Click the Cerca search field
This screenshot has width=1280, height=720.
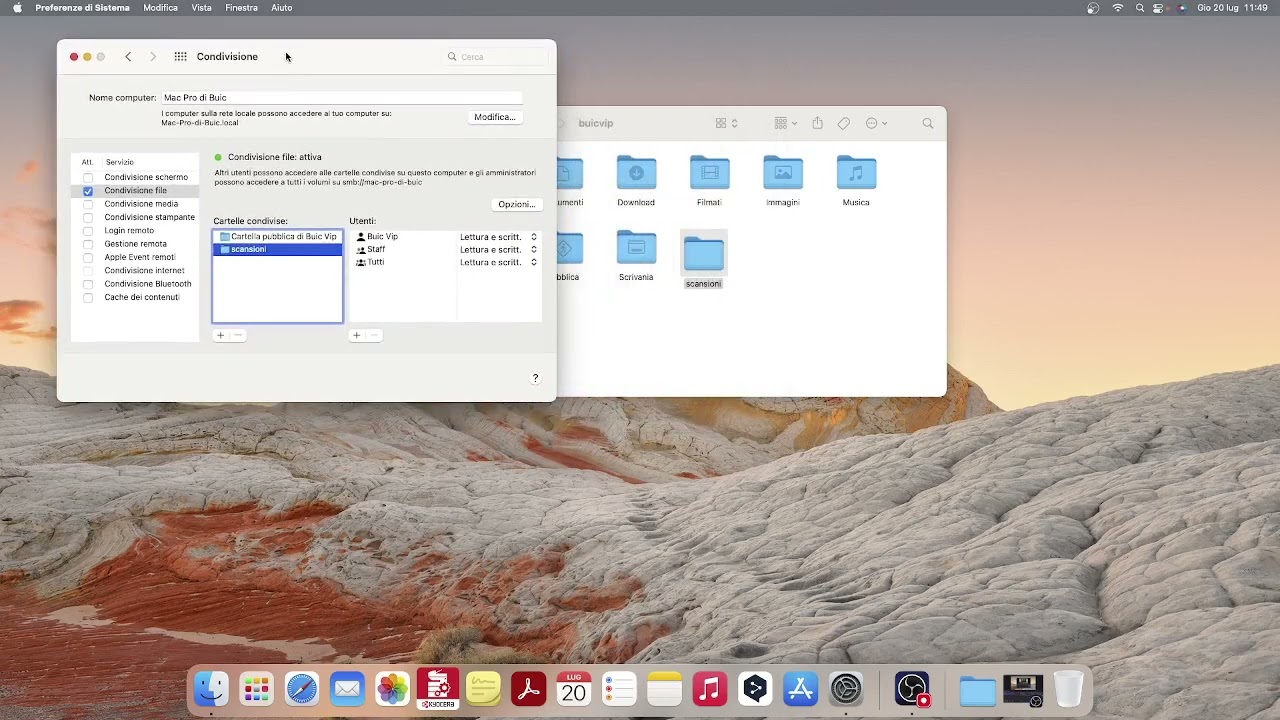[x=496, y=57]
